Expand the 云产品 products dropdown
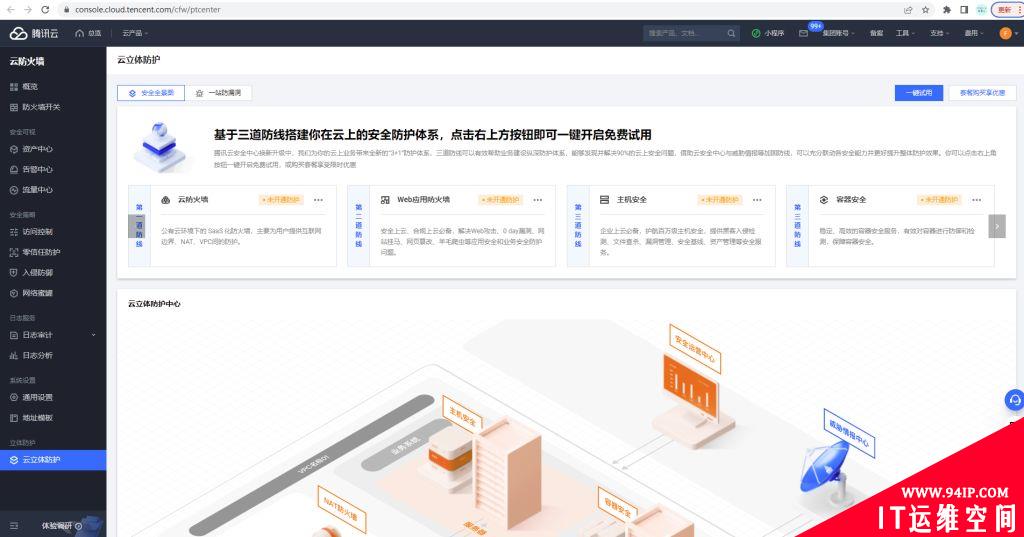The width and height of the screenshot is (1024, 537). pos(135,33)
